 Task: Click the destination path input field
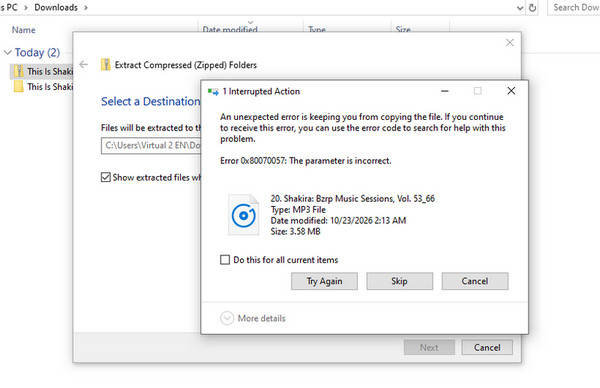coord(151,145)
